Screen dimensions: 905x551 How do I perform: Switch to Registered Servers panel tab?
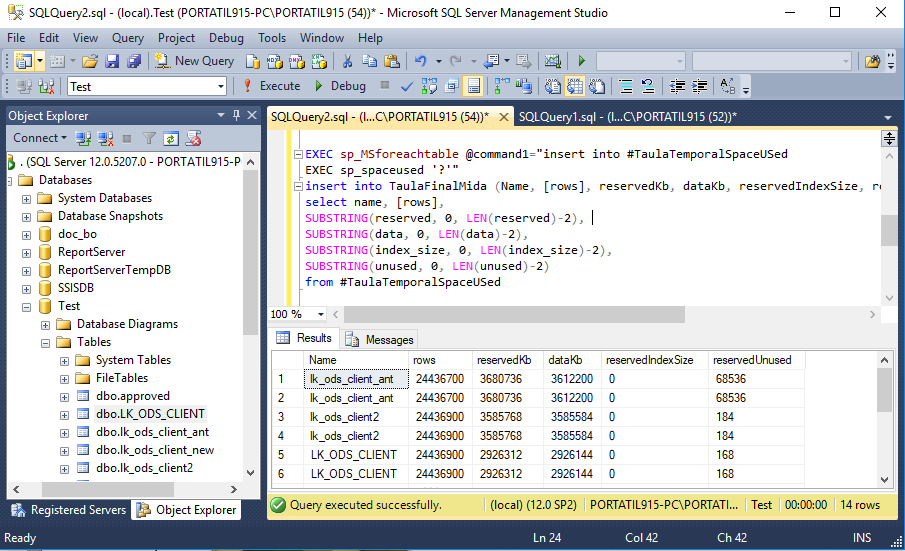69,510
